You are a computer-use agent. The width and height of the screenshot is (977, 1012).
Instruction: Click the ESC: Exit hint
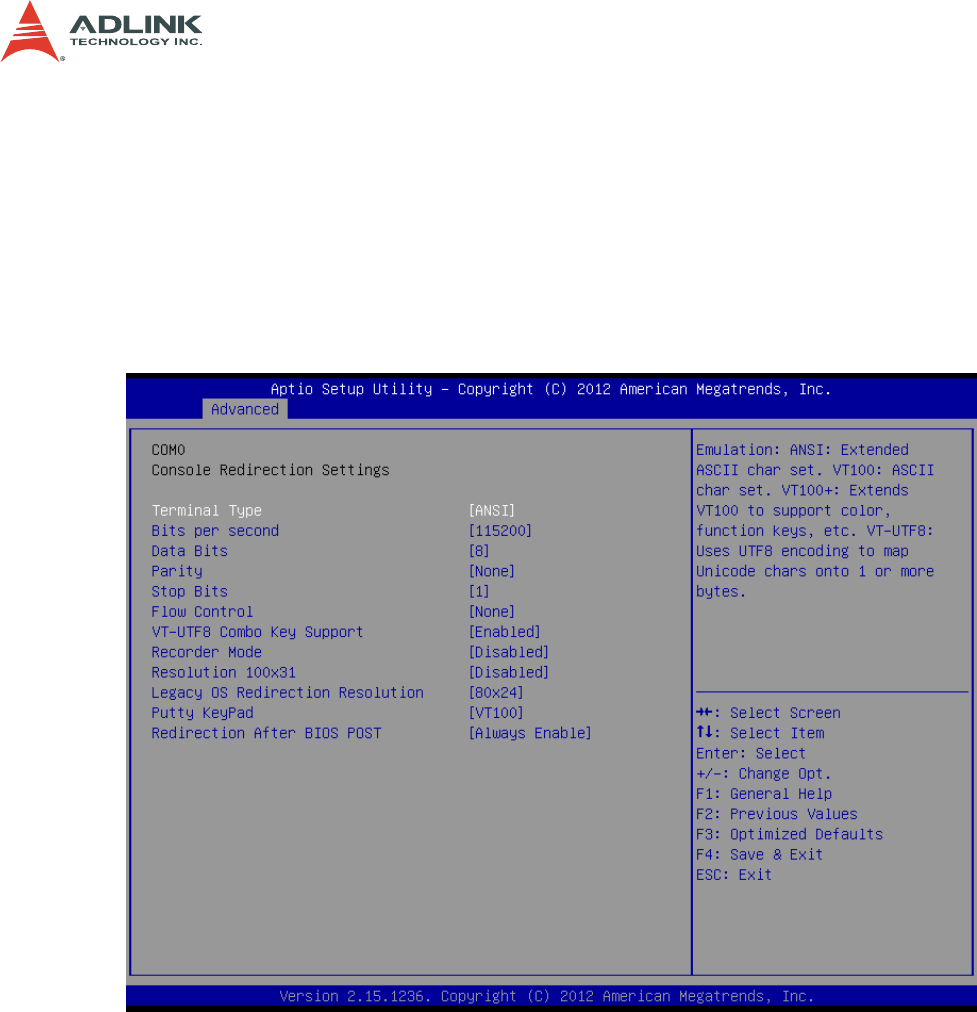734,875
